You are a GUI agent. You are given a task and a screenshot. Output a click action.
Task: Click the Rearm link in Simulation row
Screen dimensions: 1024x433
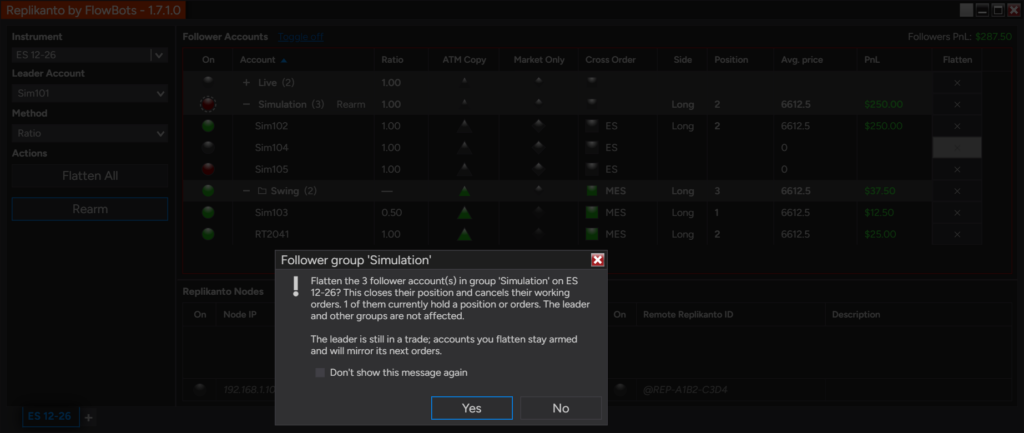(x=351, y=104)
